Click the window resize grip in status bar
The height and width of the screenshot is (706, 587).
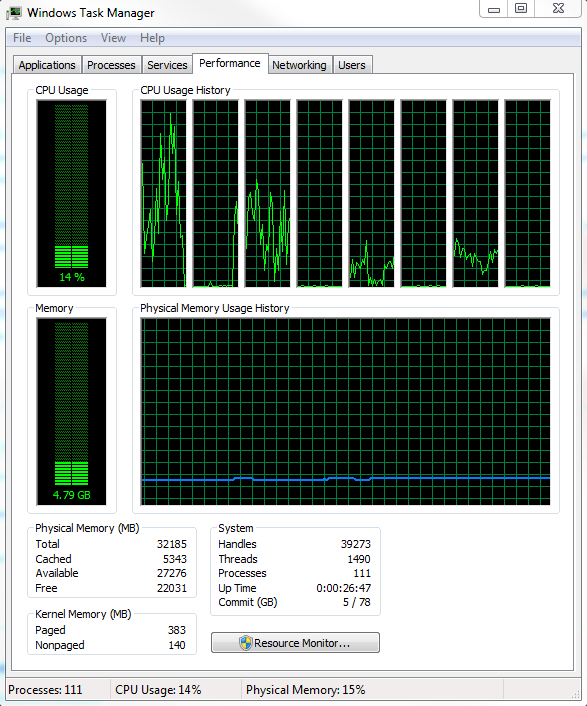coord(575,694)
